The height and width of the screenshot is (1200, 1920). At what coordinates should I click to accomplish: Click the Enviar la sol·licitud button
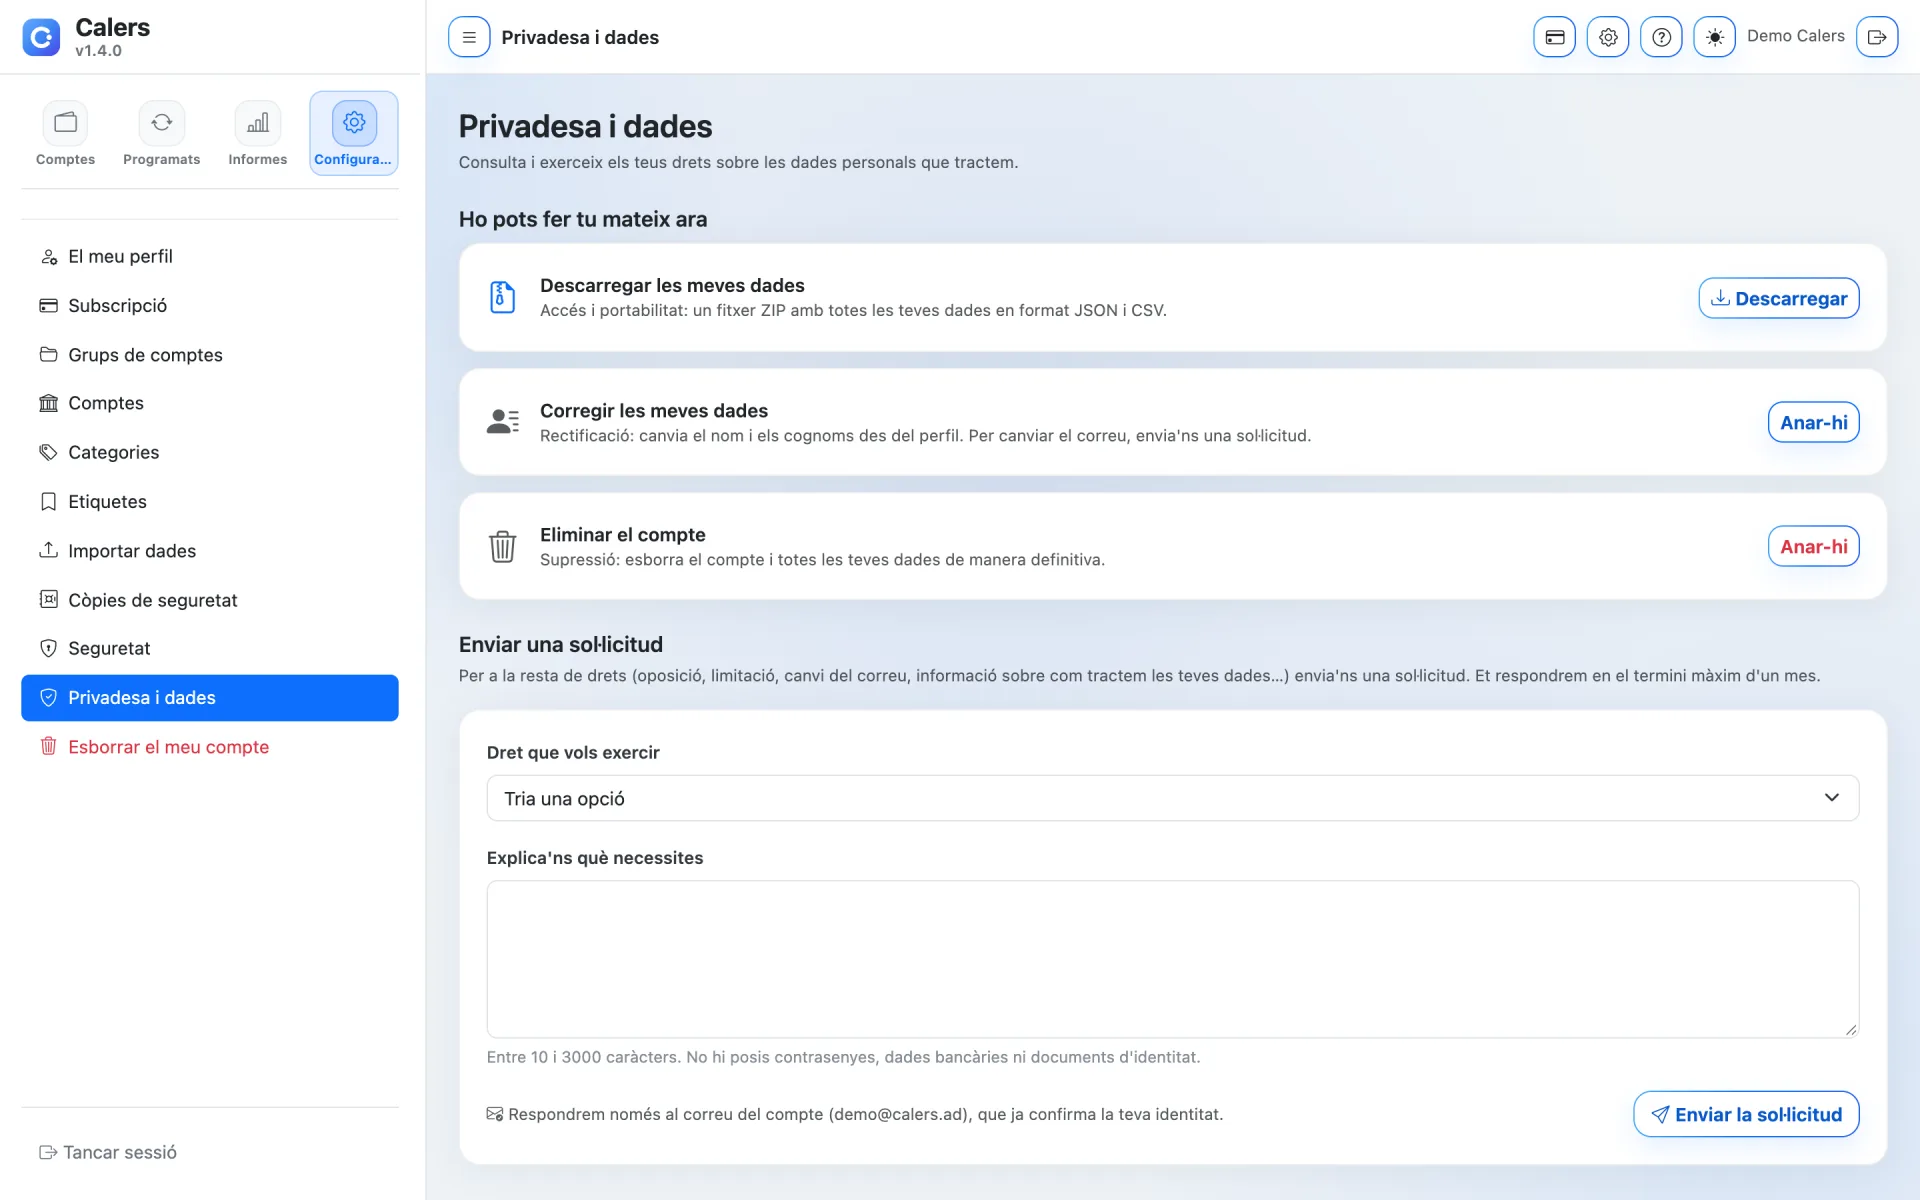1746,1114
